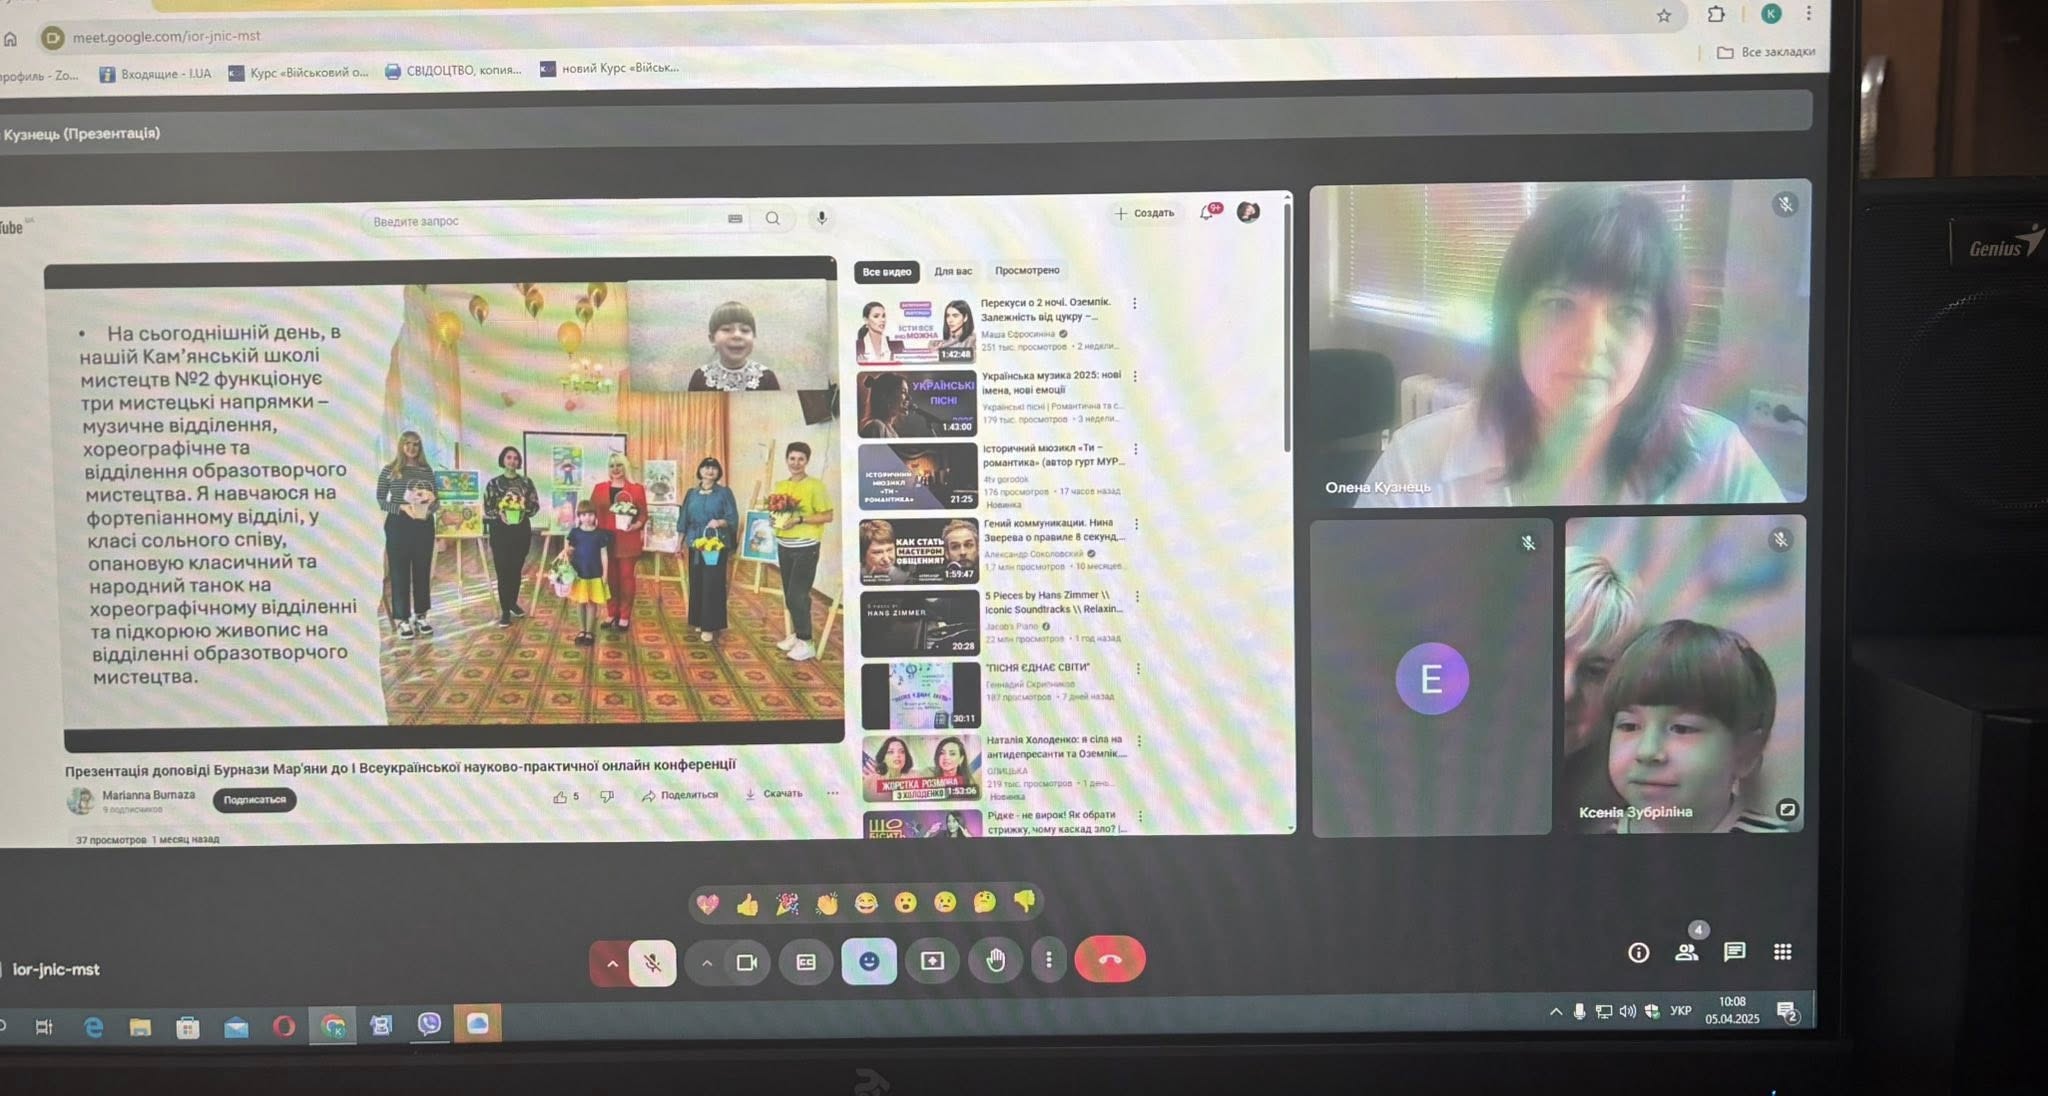The image size is (2048, 1096).
Task: Turn on closed captions
Action: pyautogui.click(x=806, y=962)
